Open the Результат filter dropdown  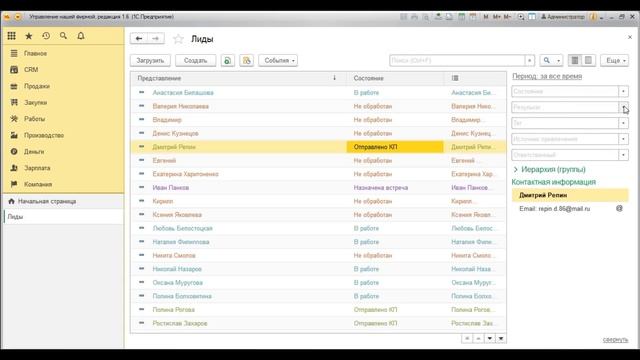tap(623, 107)
